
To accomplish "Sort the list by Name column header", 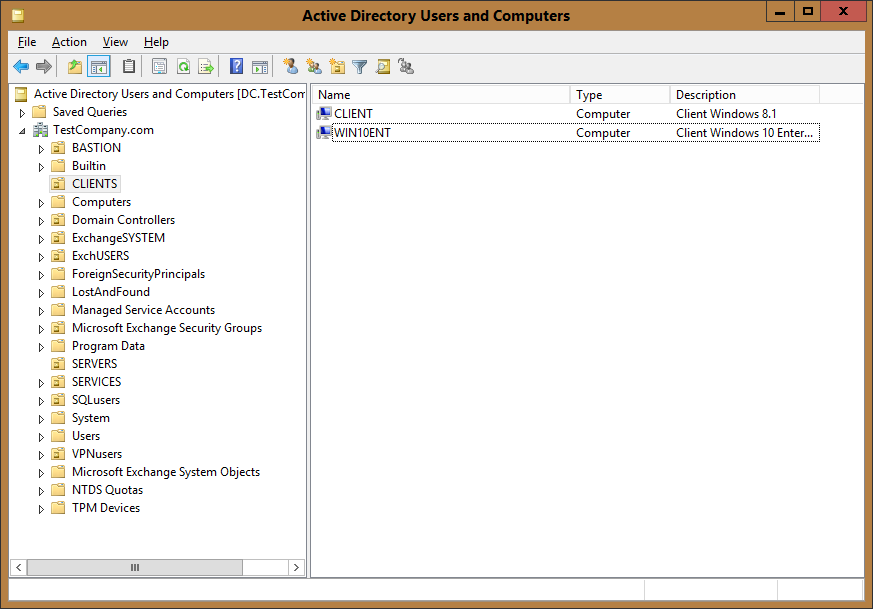I will pos(441,95).
